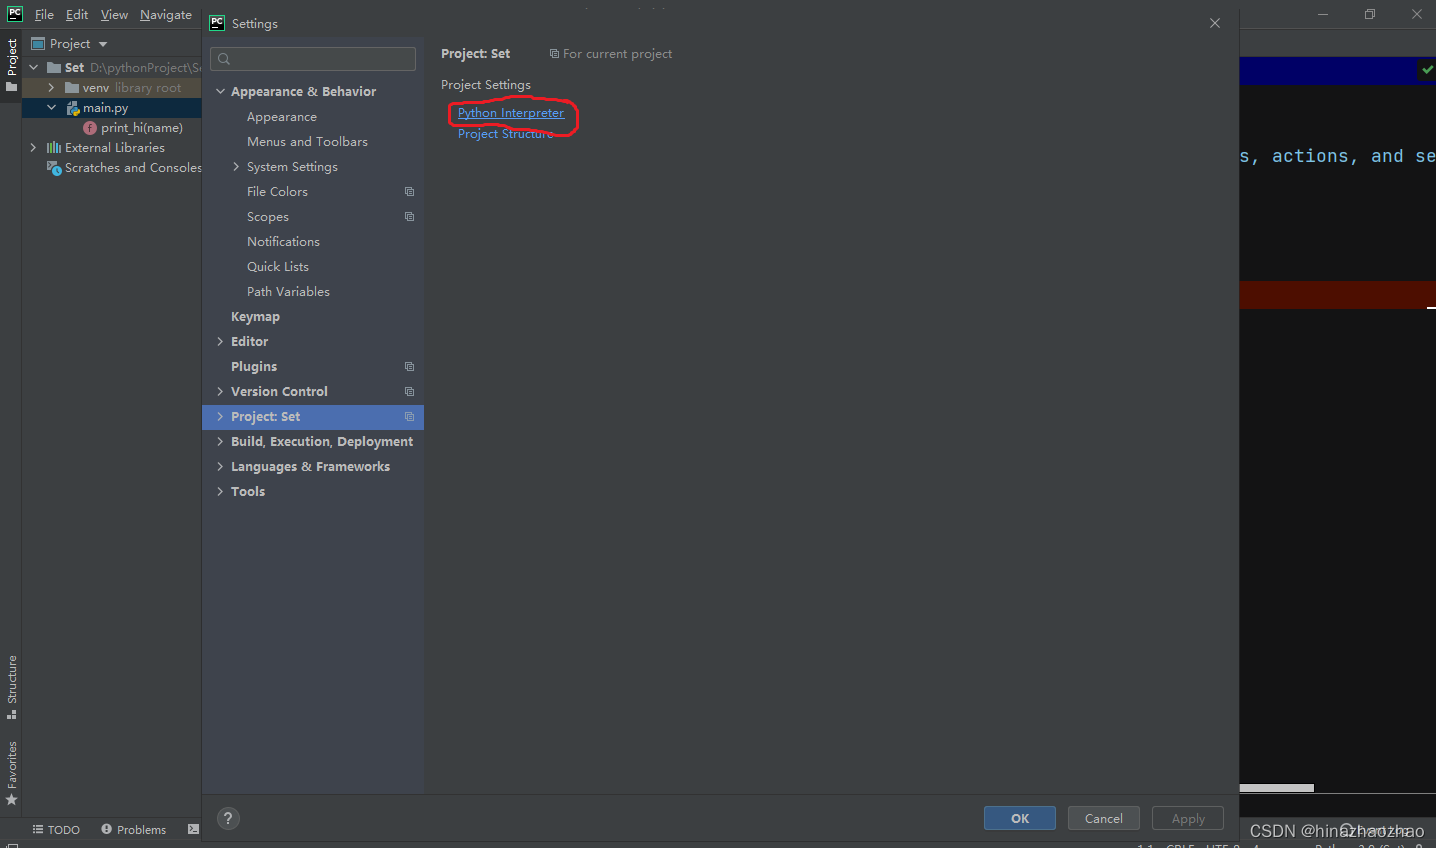This screenshot has height=848, width=1440.
Task: Expand System Settings node
Action: pos(236,167)
